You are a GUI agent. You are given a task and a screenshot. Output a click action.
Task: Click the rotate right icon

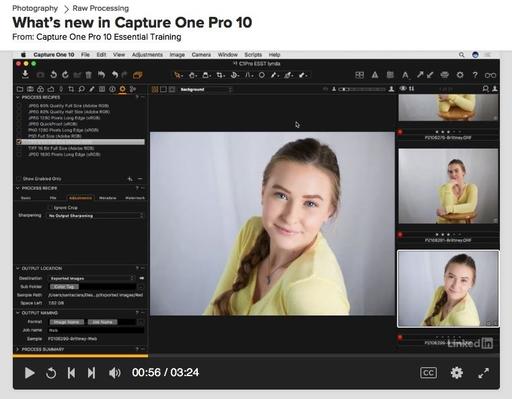click(65, 75)
